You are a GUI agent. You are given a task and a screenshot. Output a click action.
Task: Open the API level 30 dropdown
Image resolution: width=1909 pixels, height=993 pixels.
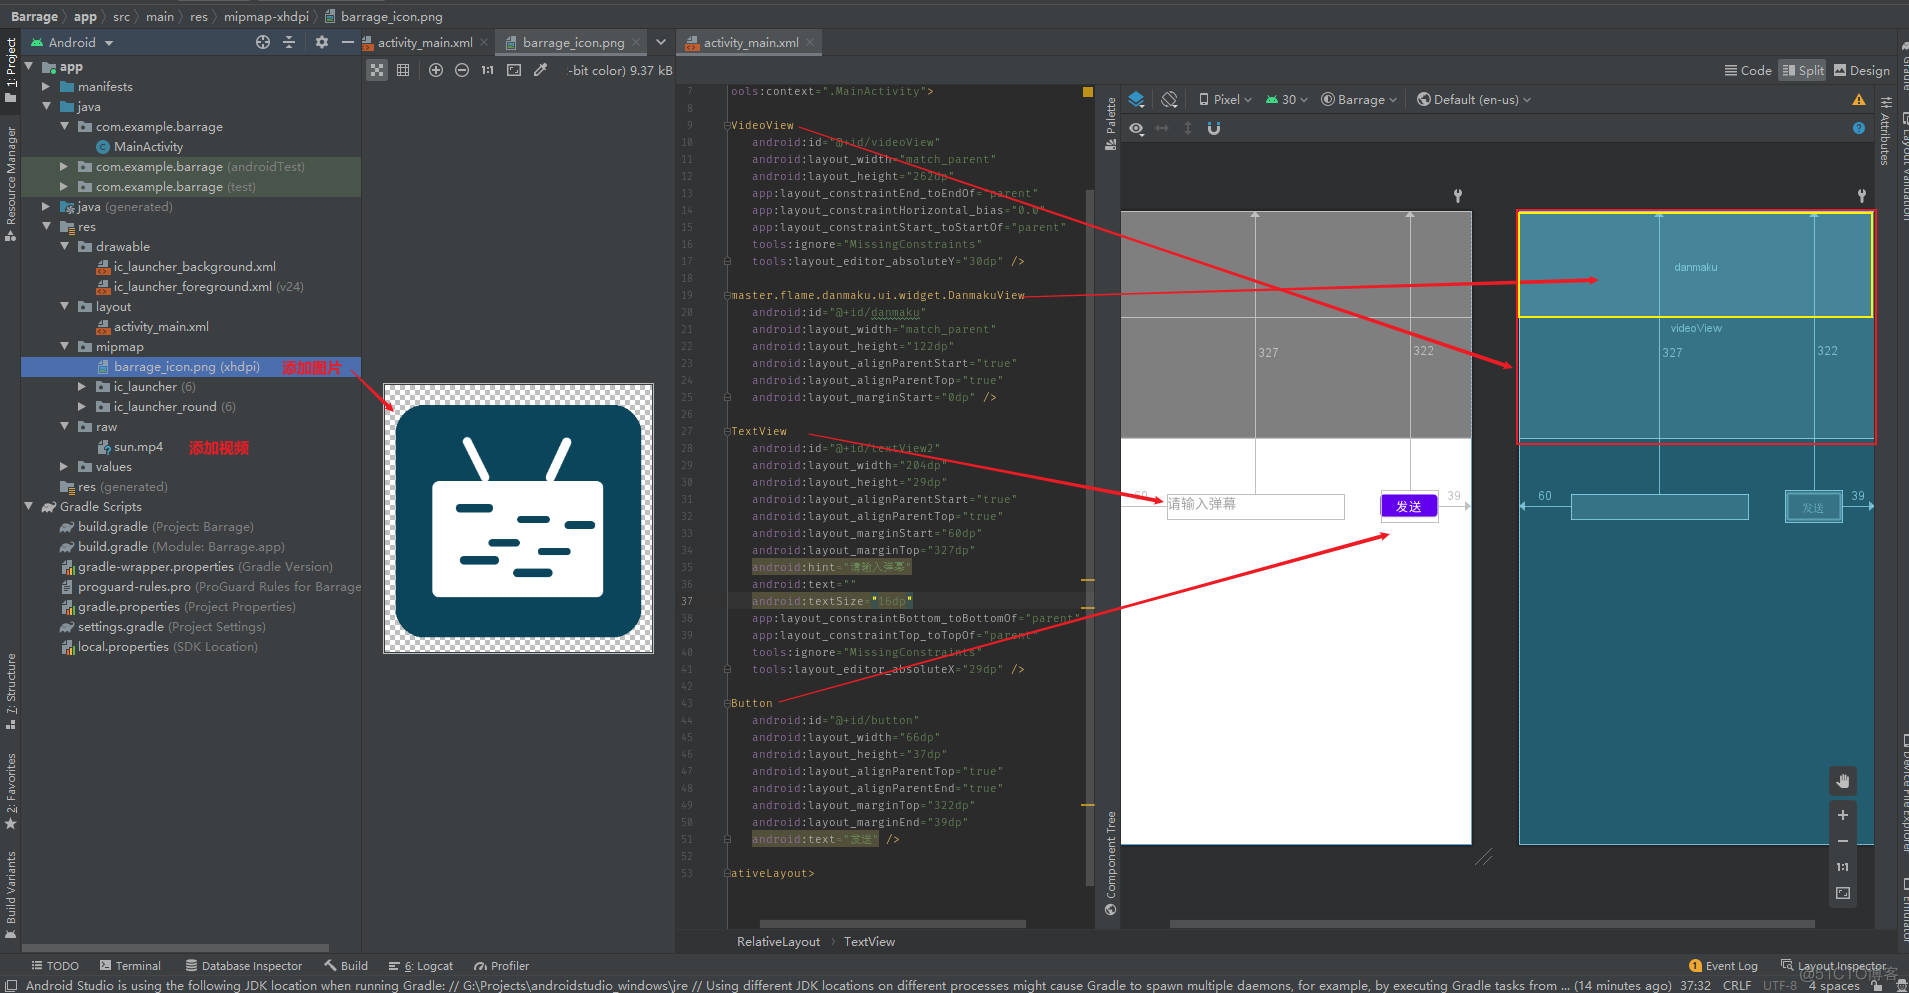tap(1286, 99)
